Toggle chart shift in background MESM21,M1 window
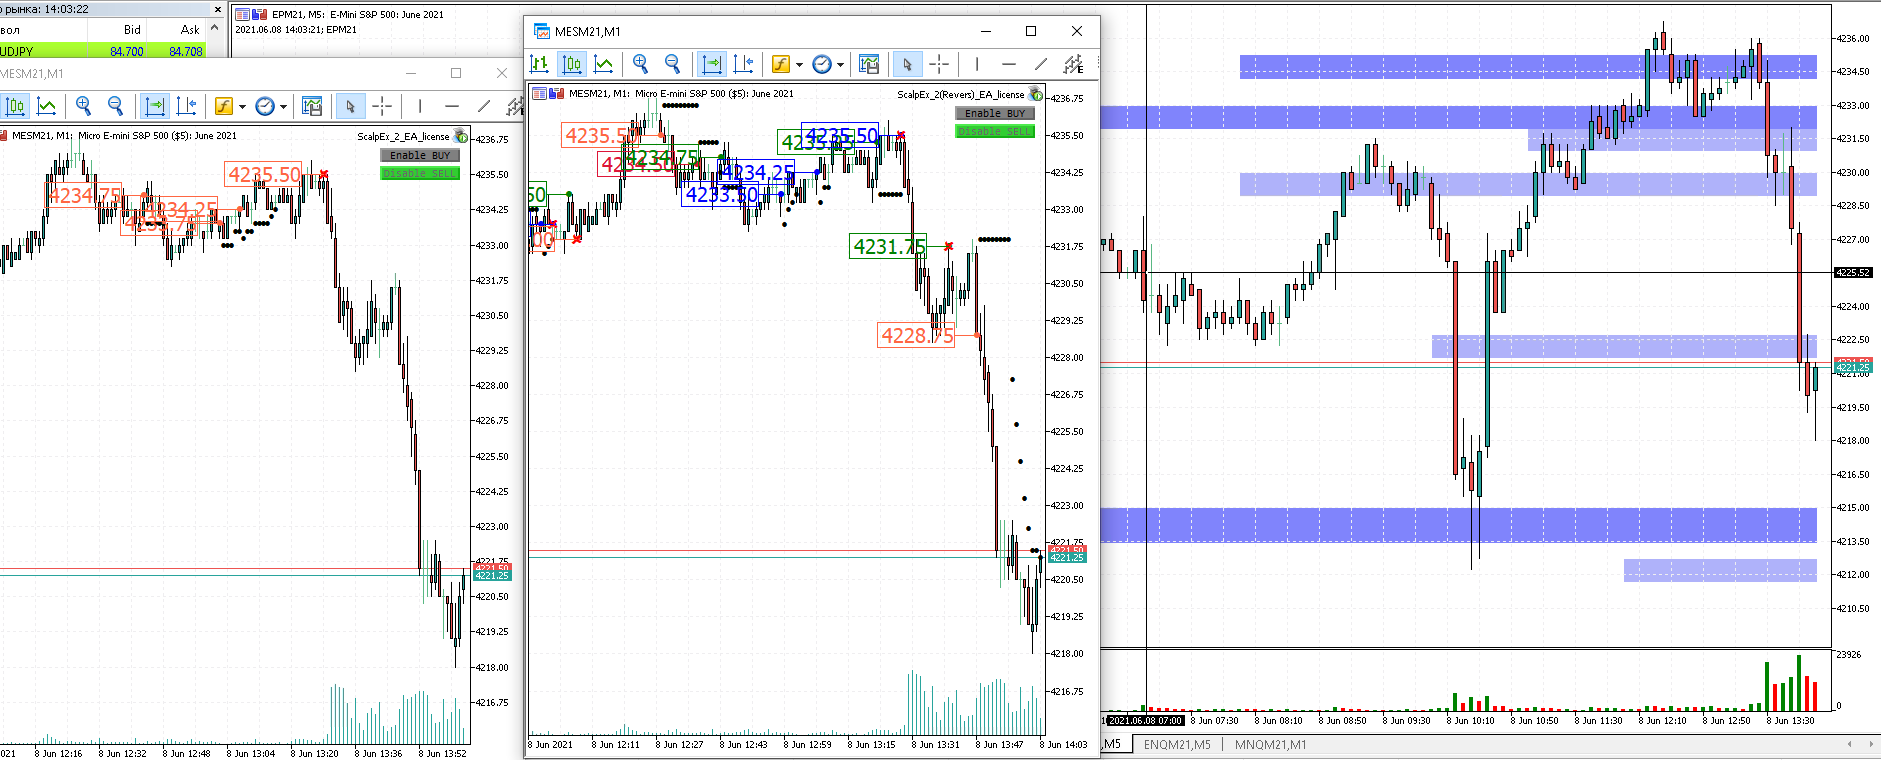 click(x=186, y=106)
